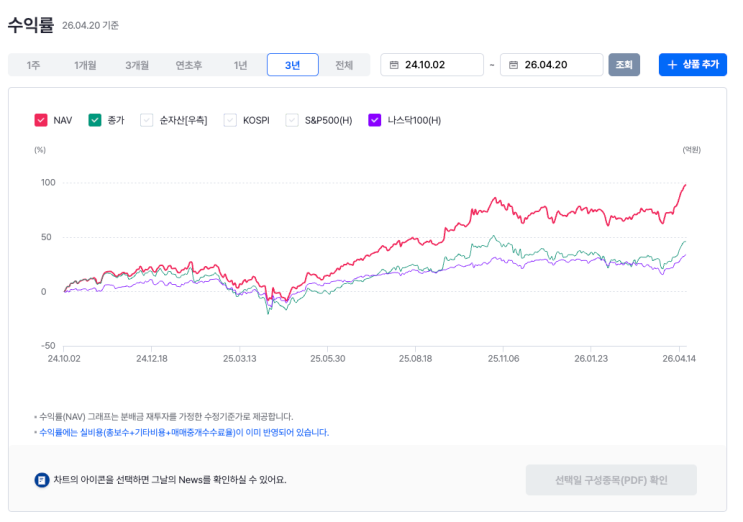Click the 수익률 heading
The height and width of the screenshot is (522, 743).
(x=31, y=25)
